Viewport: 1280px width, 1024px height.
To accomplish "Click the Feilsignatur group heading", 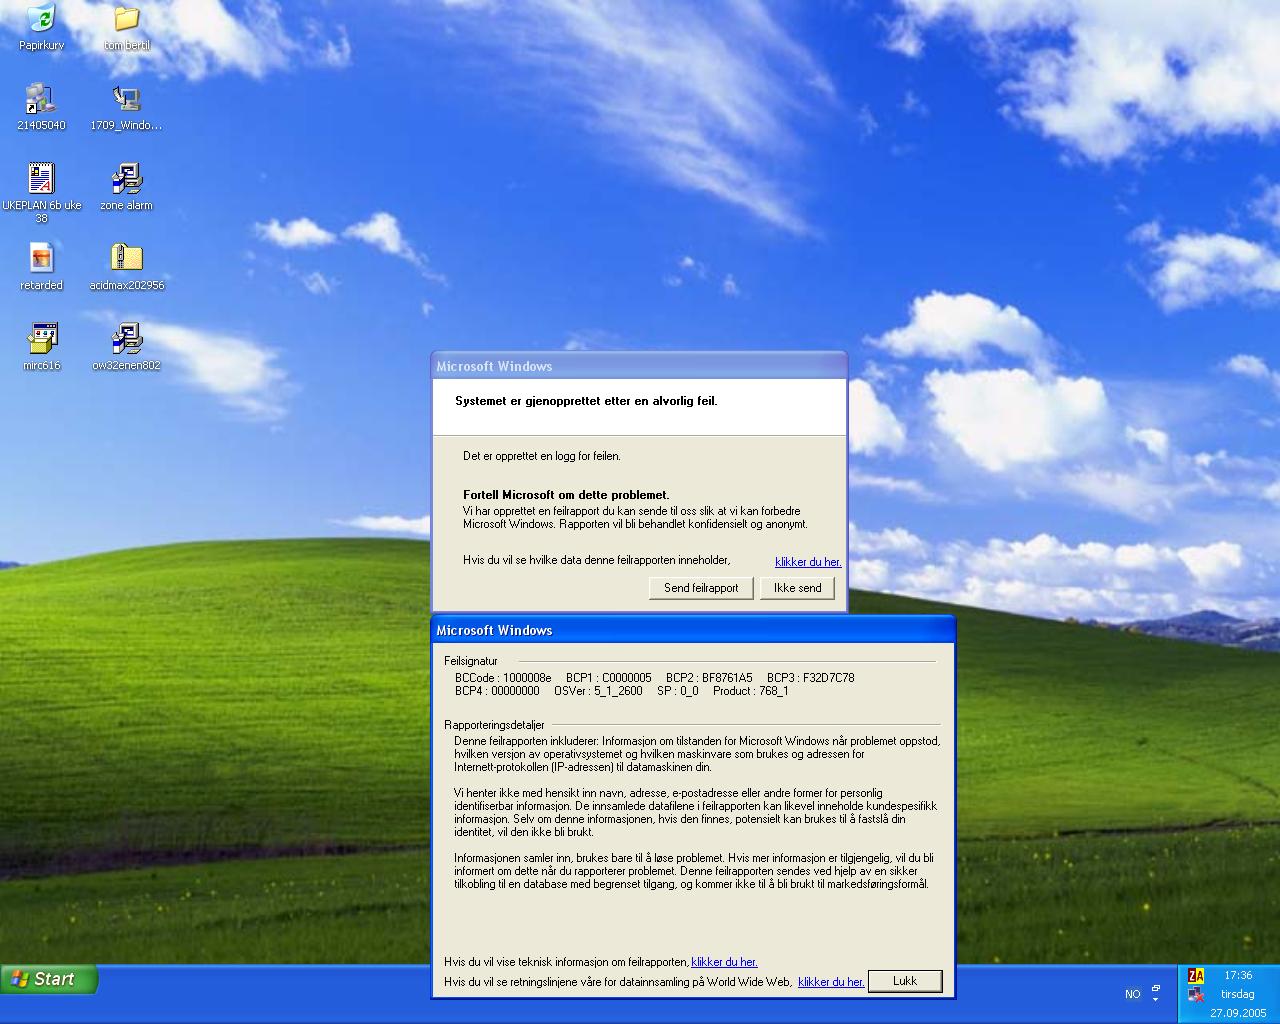I will click(x=470, y=661).
